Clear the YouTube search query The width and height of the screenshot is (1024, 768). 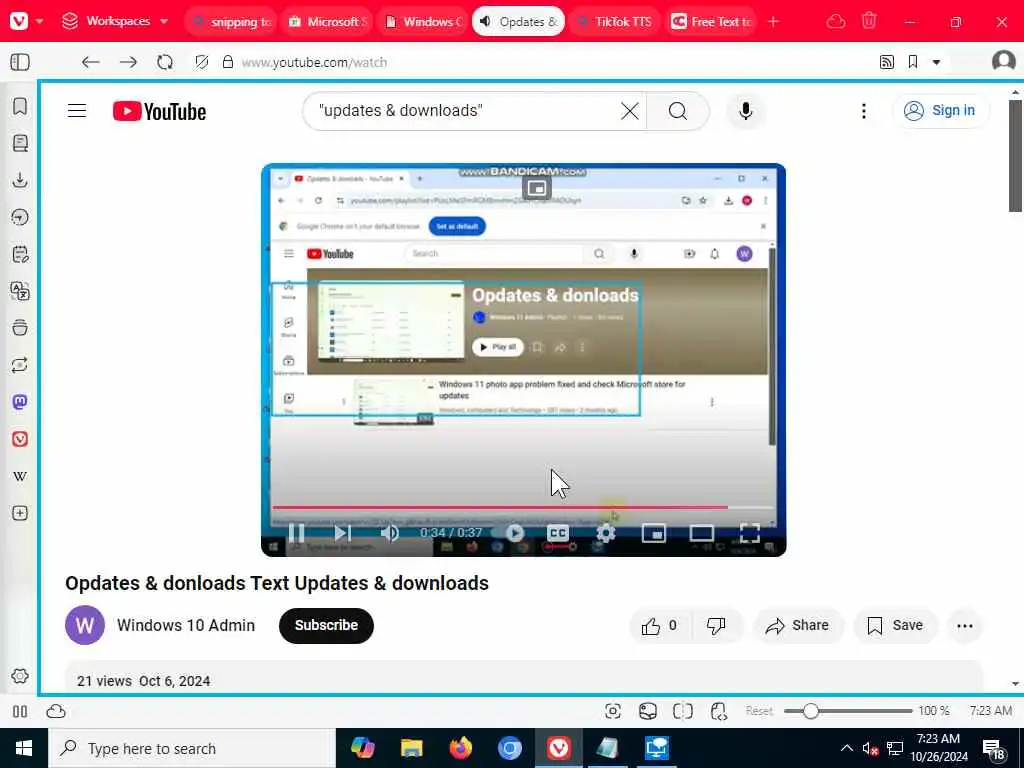(x=630, y=111)
